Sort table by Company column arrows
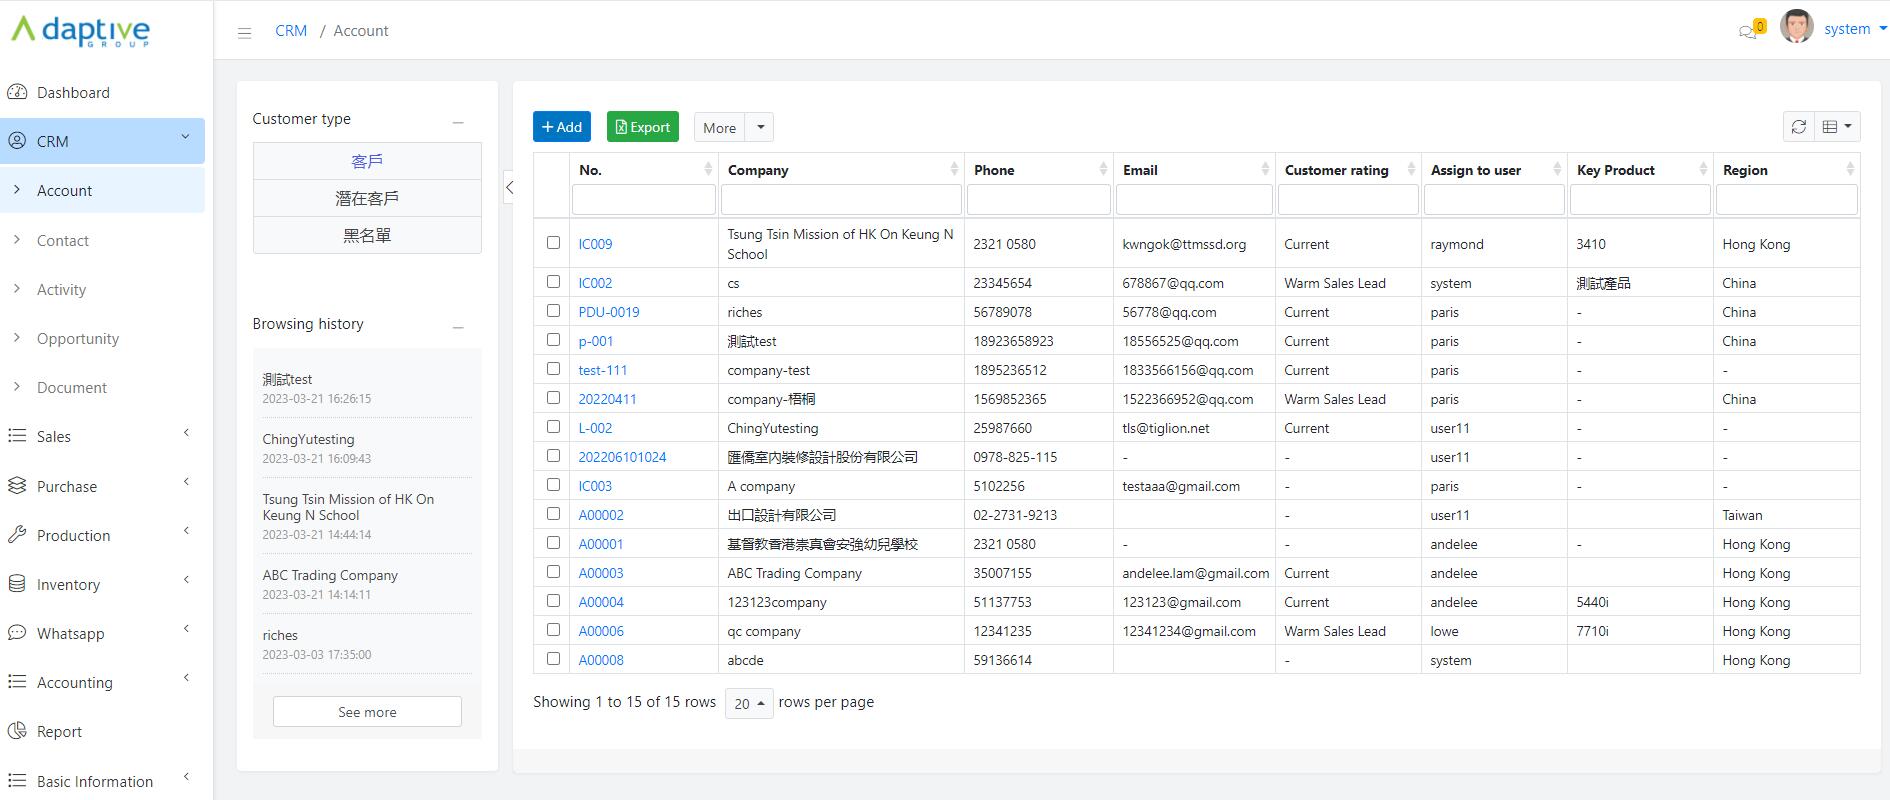This screenshot has width=1890, height=800. [x=954, y=170]
